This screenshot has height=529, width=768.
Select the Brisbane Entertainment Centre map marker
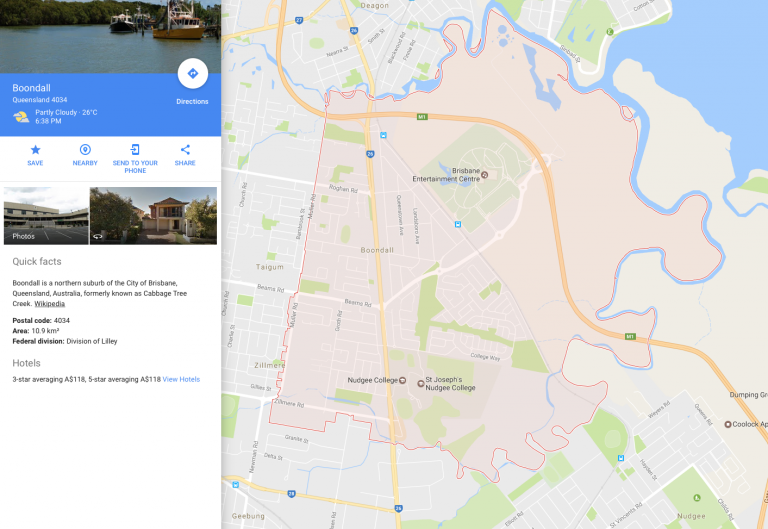484,174
